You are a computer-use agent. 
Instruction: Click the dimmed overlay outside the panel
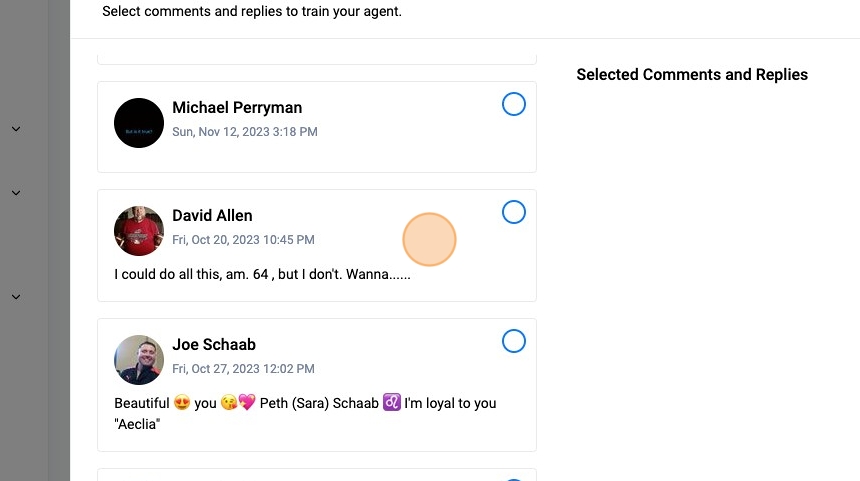point(35,400)
